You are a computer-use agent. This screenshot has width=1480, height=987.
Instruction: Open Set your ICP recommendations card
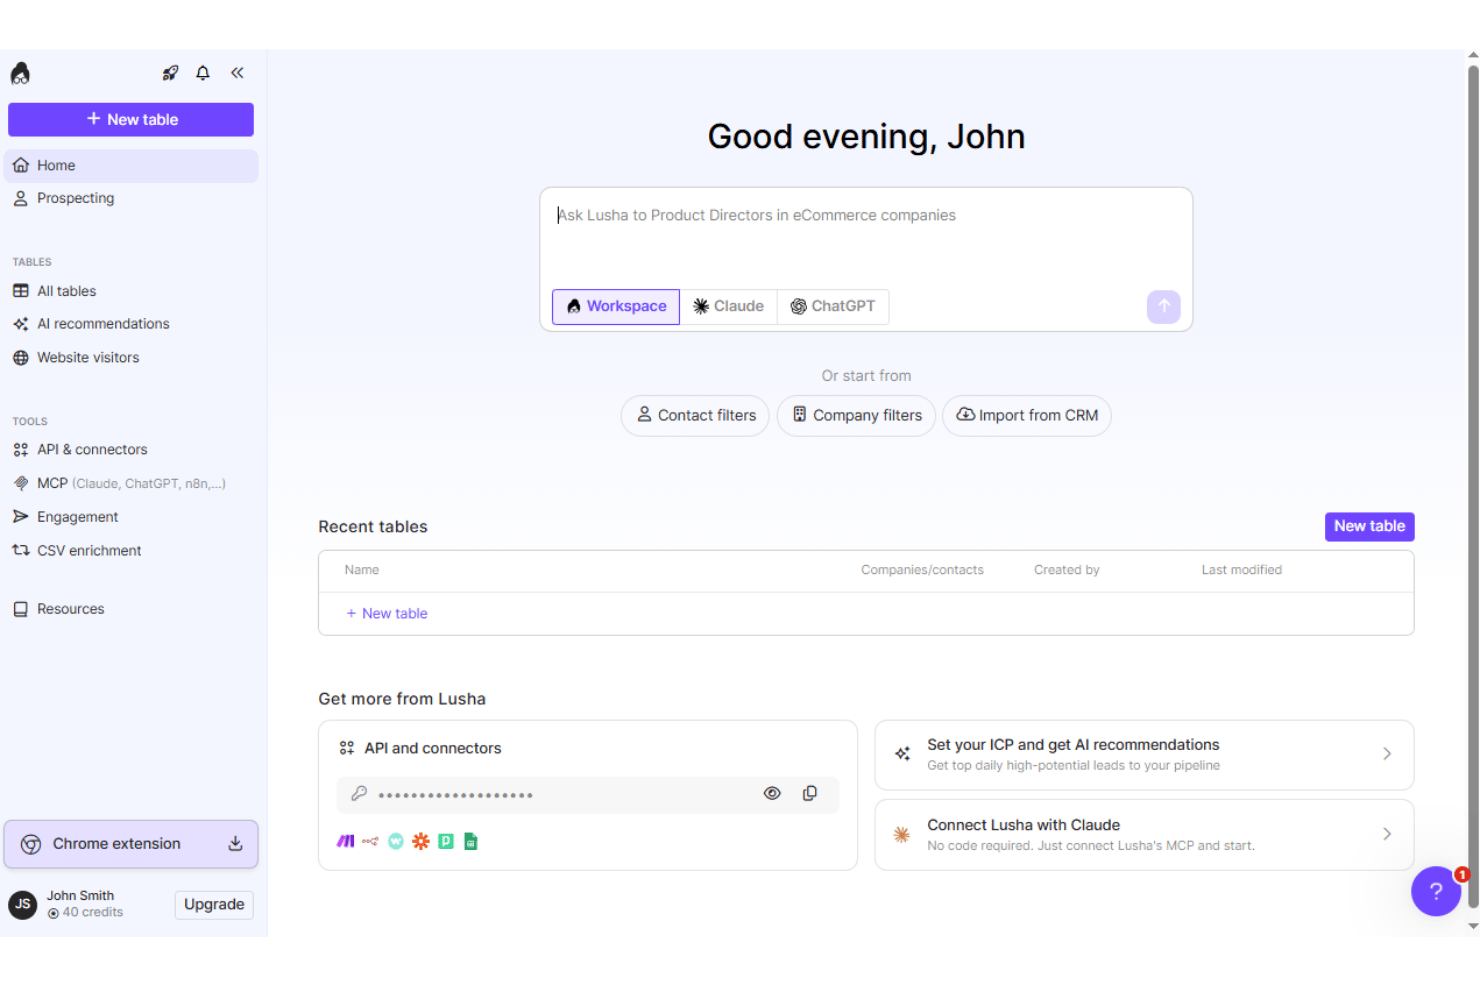tap(1144, 755)
